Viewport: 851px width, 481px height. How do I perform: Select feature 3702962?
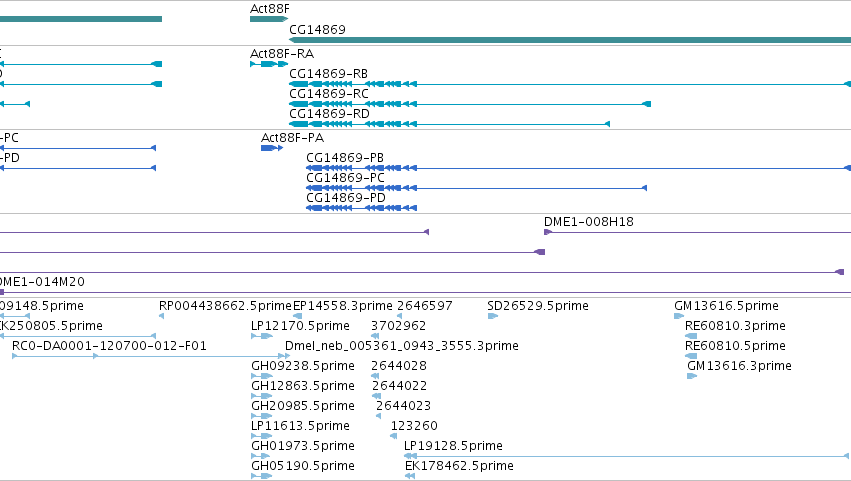398,326
